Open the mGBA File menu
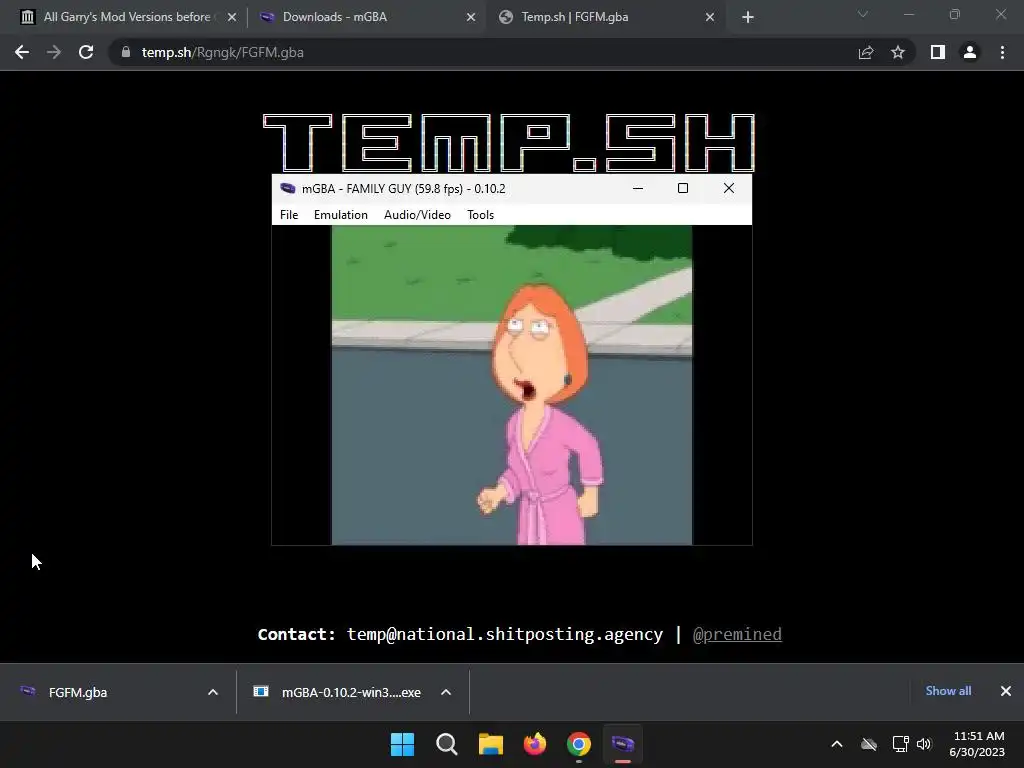Viewport: 1024px width, 768px height. 289,215
